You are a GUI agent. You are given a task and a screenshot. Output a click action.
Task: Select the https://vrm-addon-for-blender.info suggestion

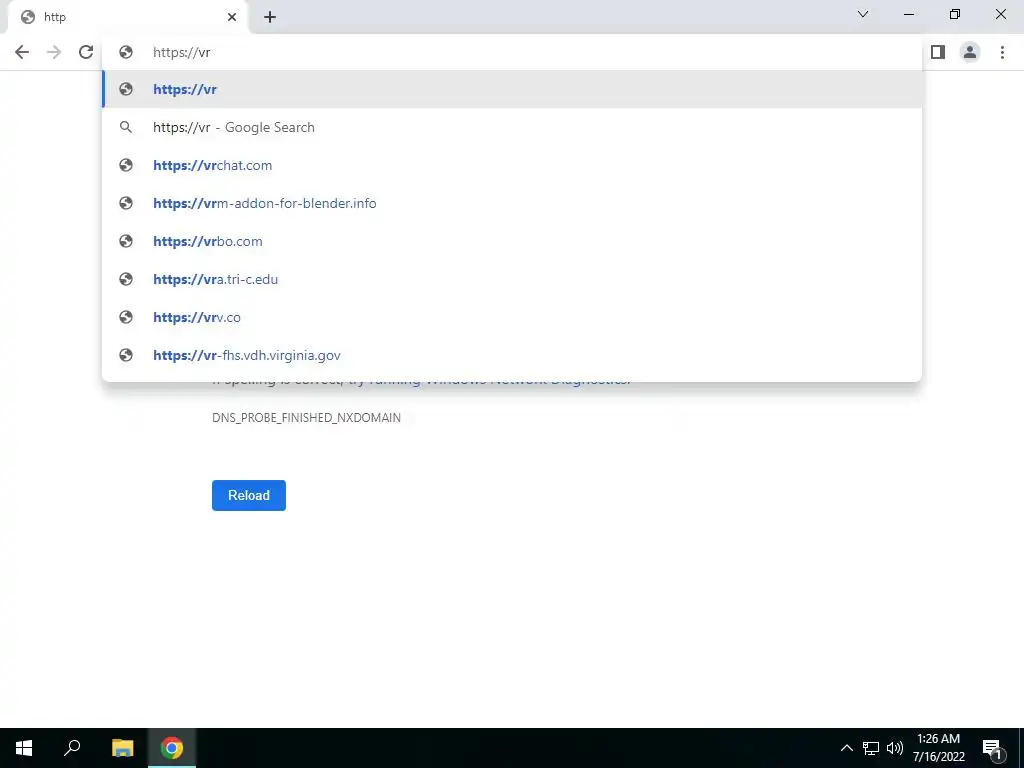(512, 203)
